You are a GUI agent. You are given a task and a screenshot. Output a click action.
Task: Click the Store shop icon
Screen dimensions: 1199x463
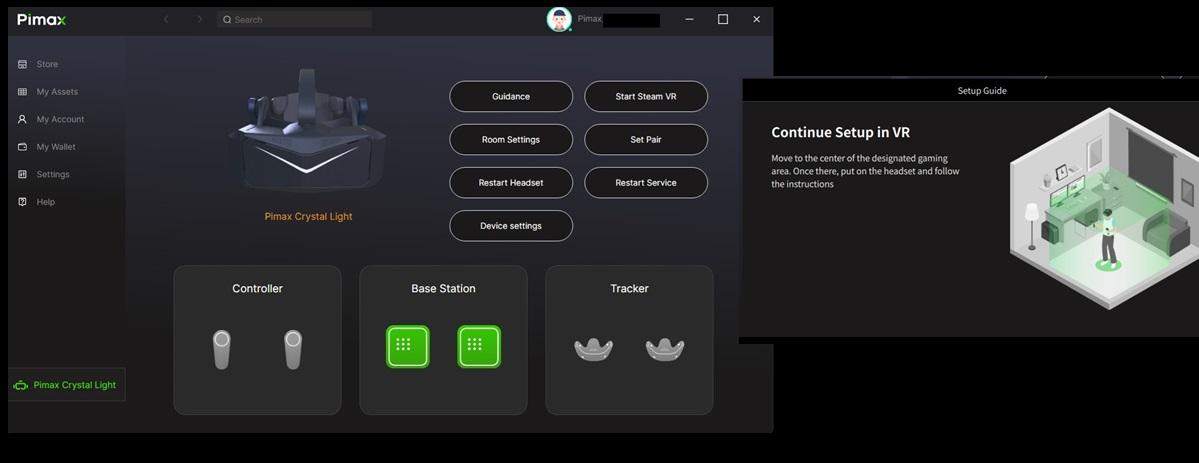[x=22, y=64]
